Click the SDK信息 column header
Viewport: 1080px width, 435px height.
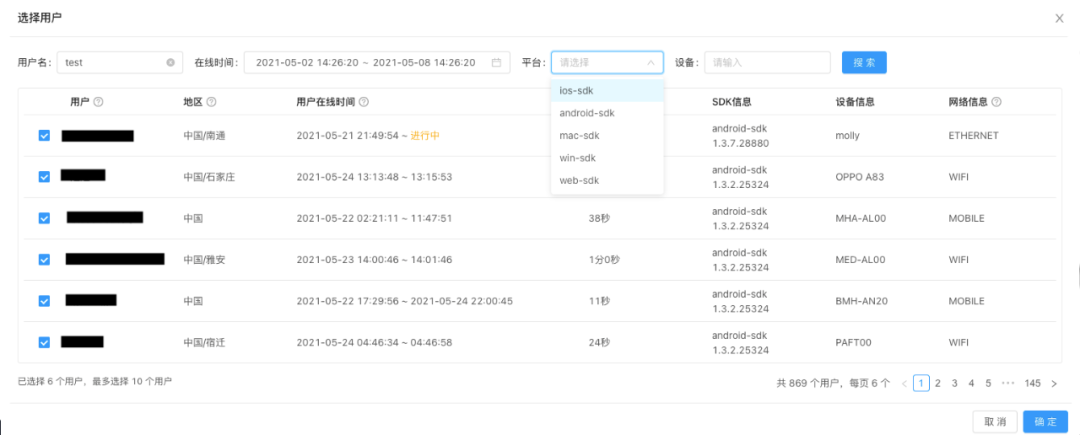coord(731,102)
